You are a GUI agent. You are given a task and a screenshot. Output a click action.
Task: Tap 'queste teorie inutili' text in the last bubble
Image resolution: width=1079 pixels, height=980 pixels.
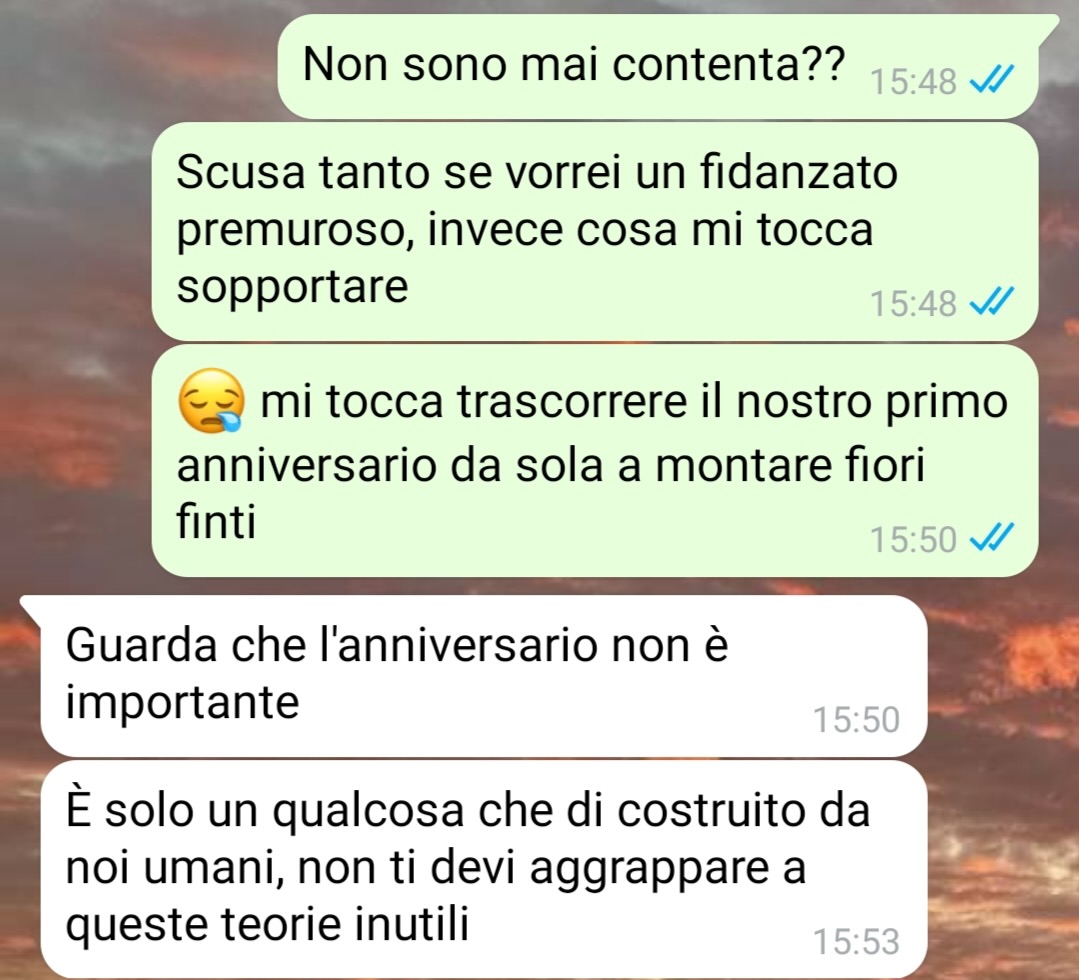point(267,924)
